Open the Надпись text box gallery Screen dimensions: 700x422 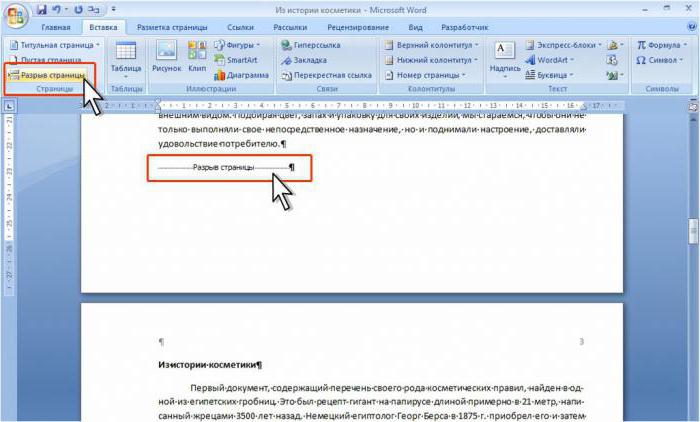click(505, 59)
